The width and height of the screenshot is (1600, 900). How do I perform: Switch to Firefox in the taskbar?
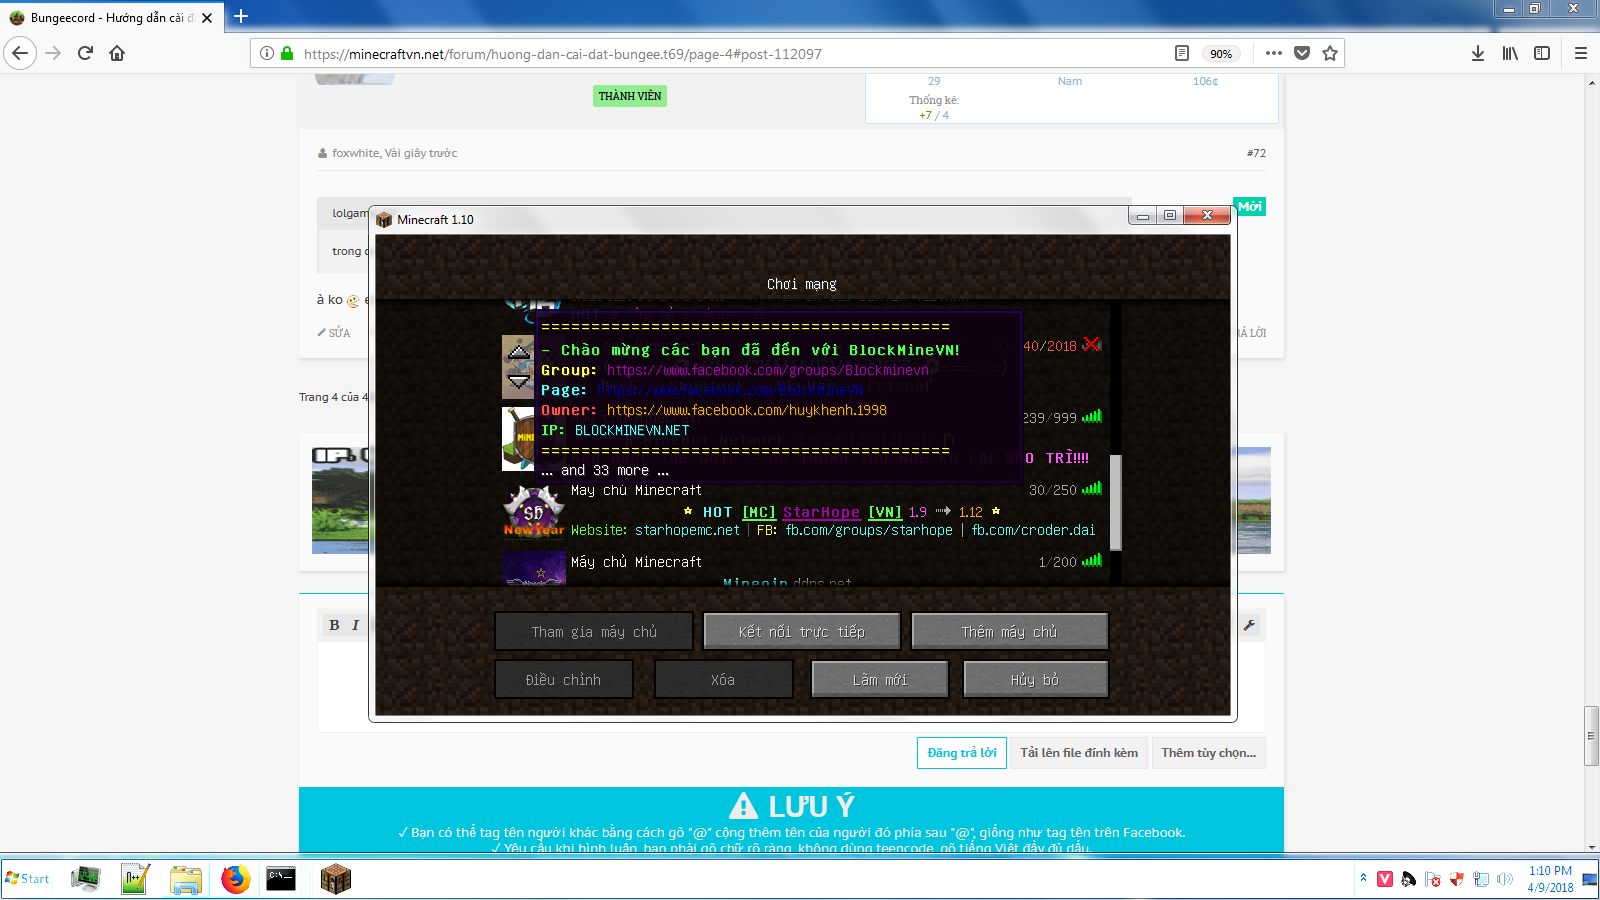pyautogui.click(x=235, y=879)
